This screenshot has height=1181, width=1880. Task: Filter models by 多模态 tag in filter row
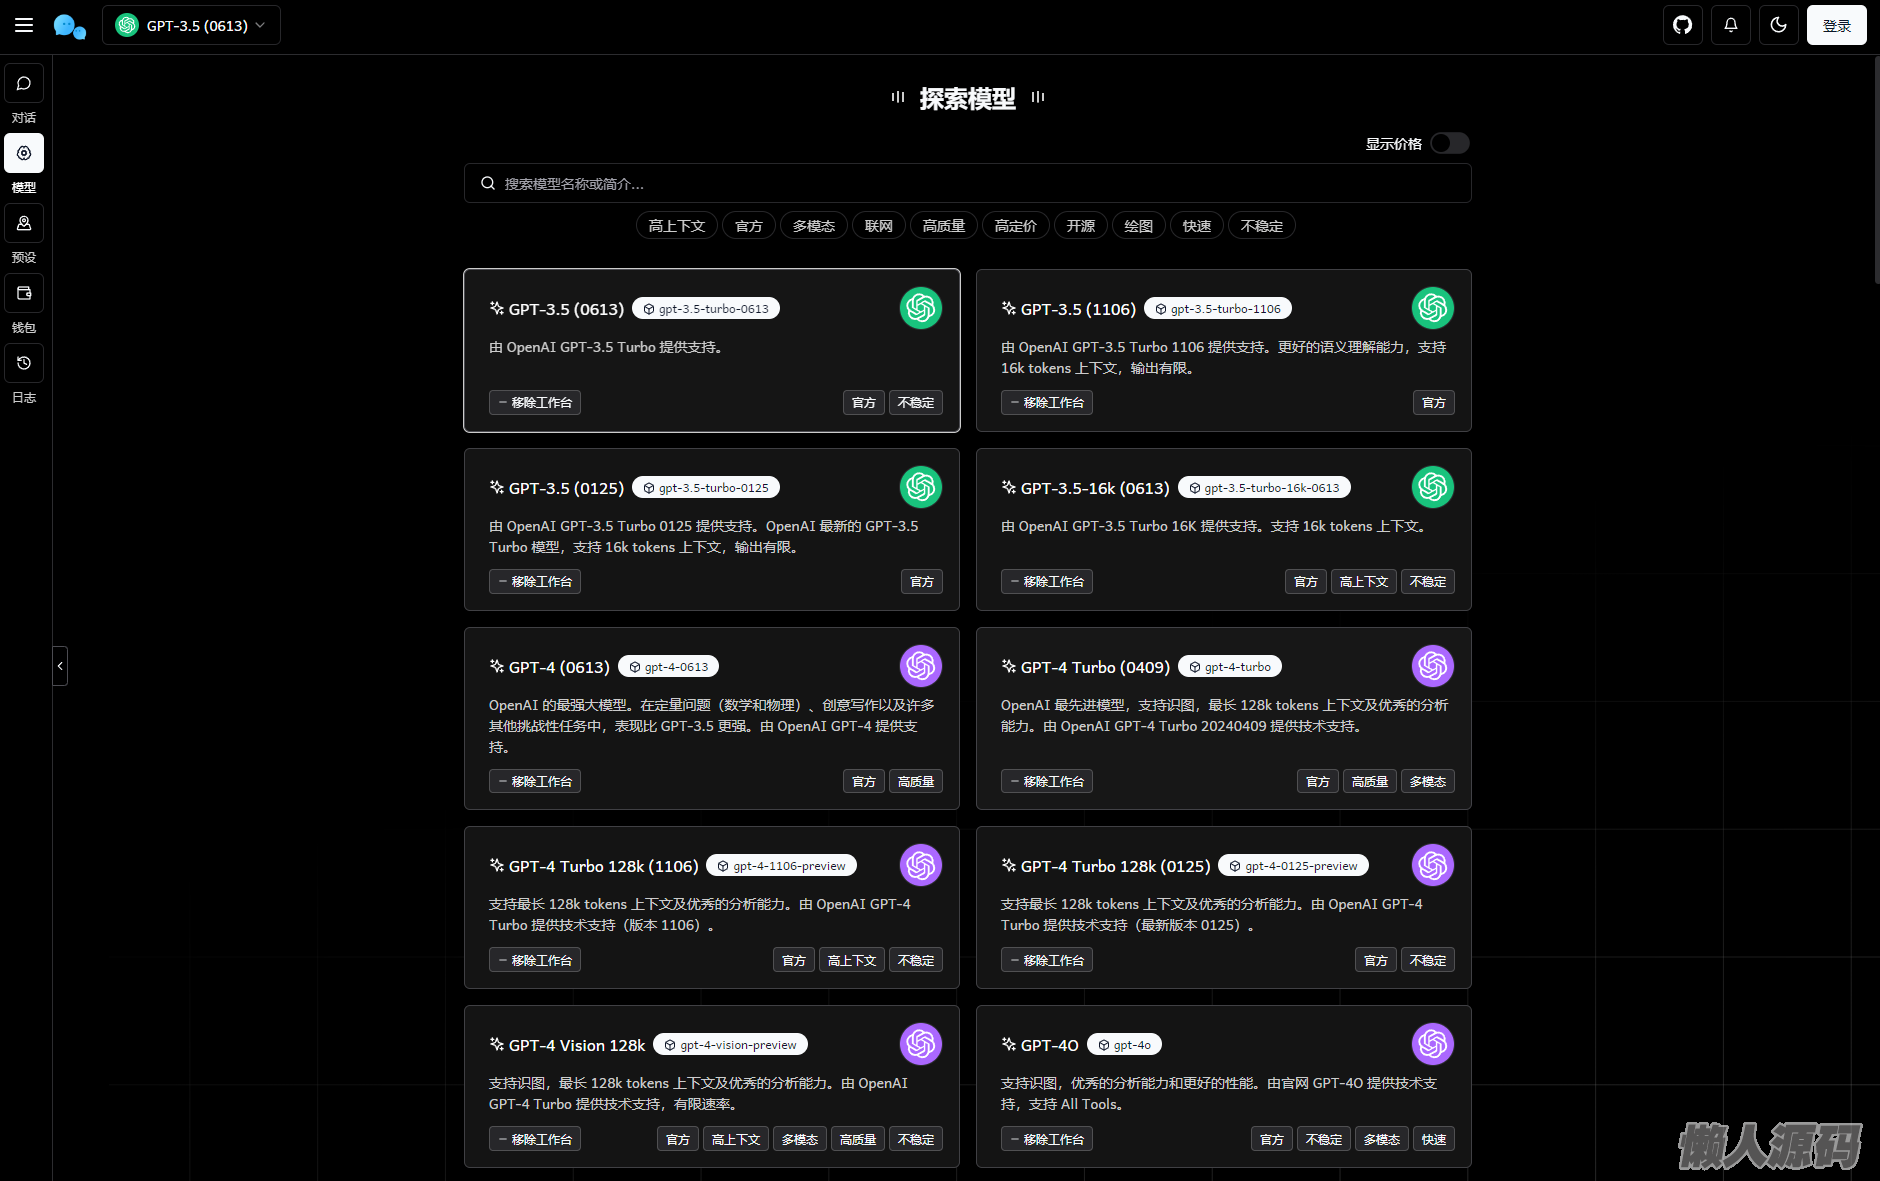(x=814, y=226)
